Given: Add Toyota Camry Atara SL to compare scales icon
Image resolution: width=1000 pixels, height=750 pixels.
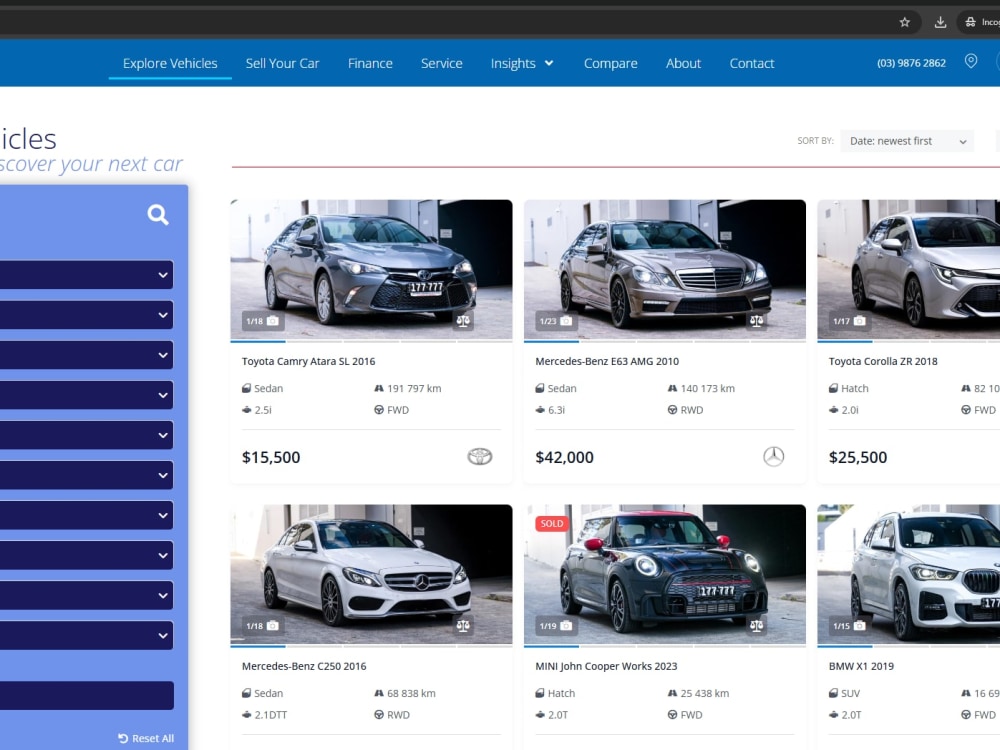Looking at the screenshot, I should [x=463, y=321].
